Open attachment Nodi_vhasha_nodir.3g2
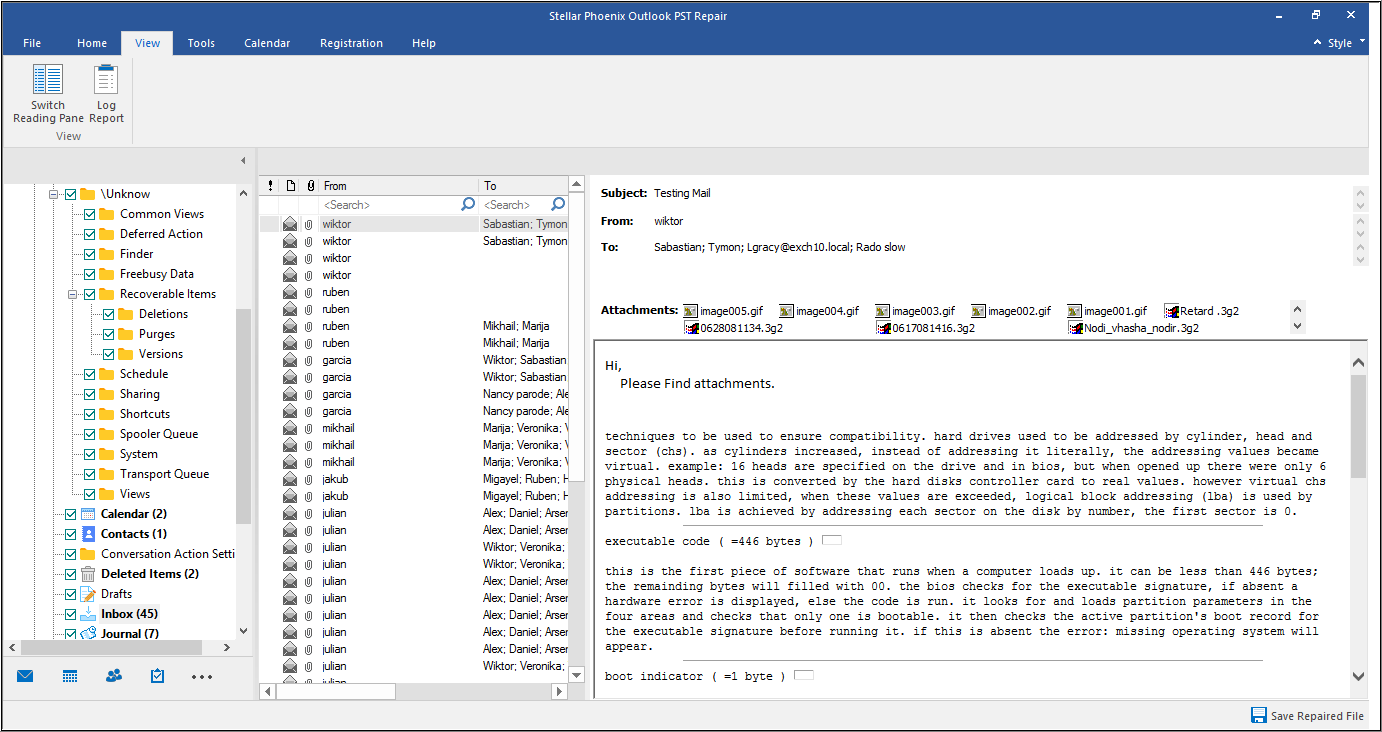The width and height of the screenshot is (1382, 732). click(1133, 328)
